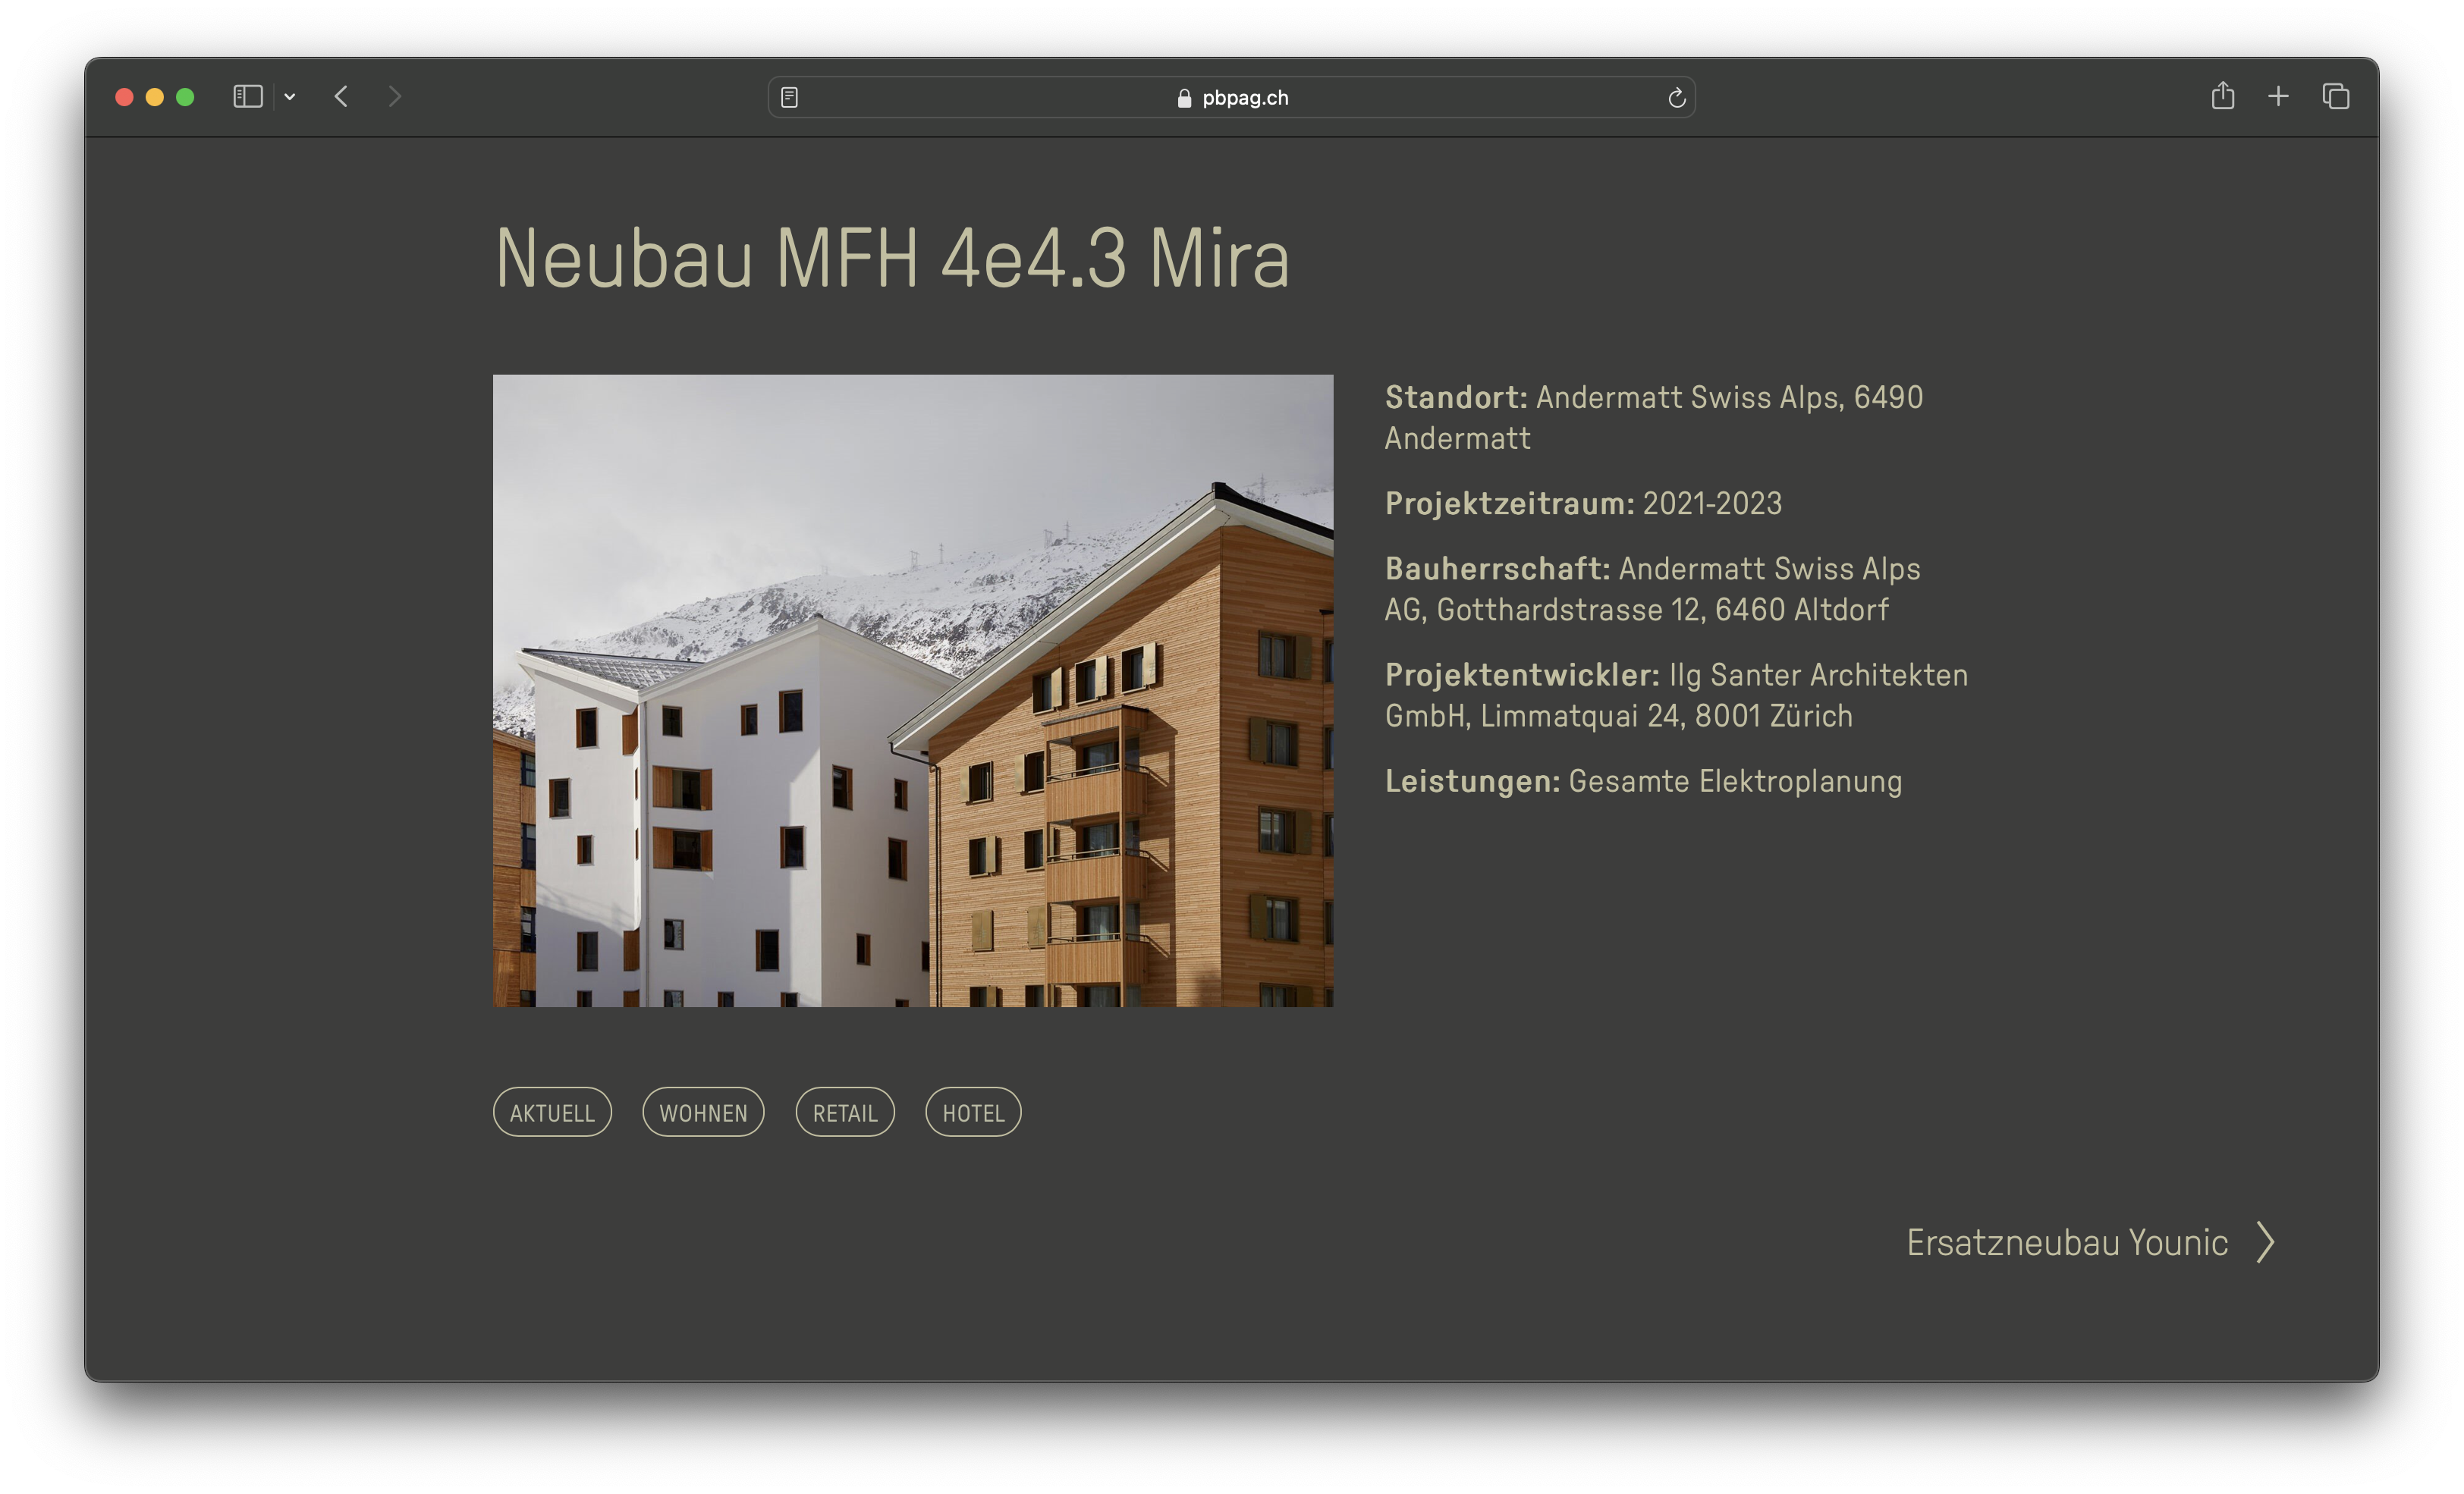The height and width of the screenshot is (1494, 2464).
Task: Click the next project chevron arrow
Action: coord(2266,1243)
